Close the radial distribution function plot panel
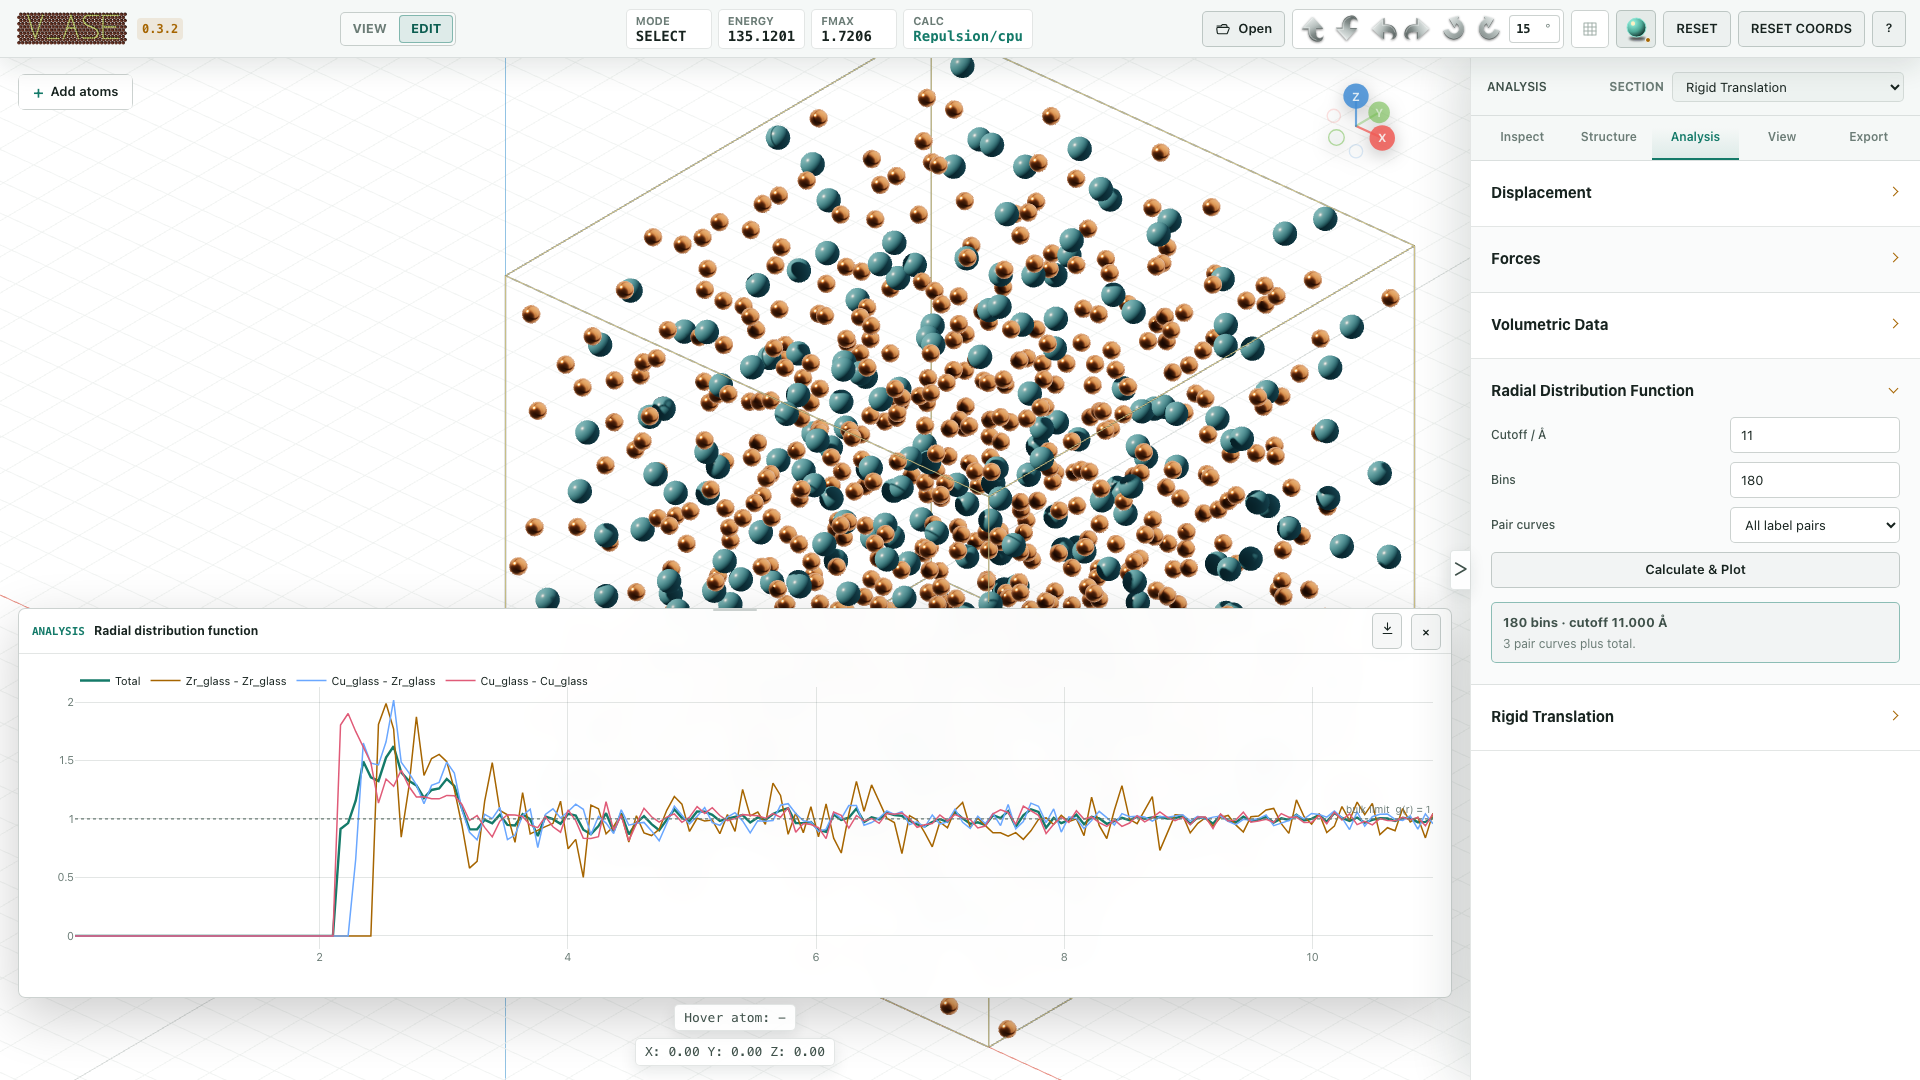The width and height of the screenshot is (1920, 1080). point(1426,632)
